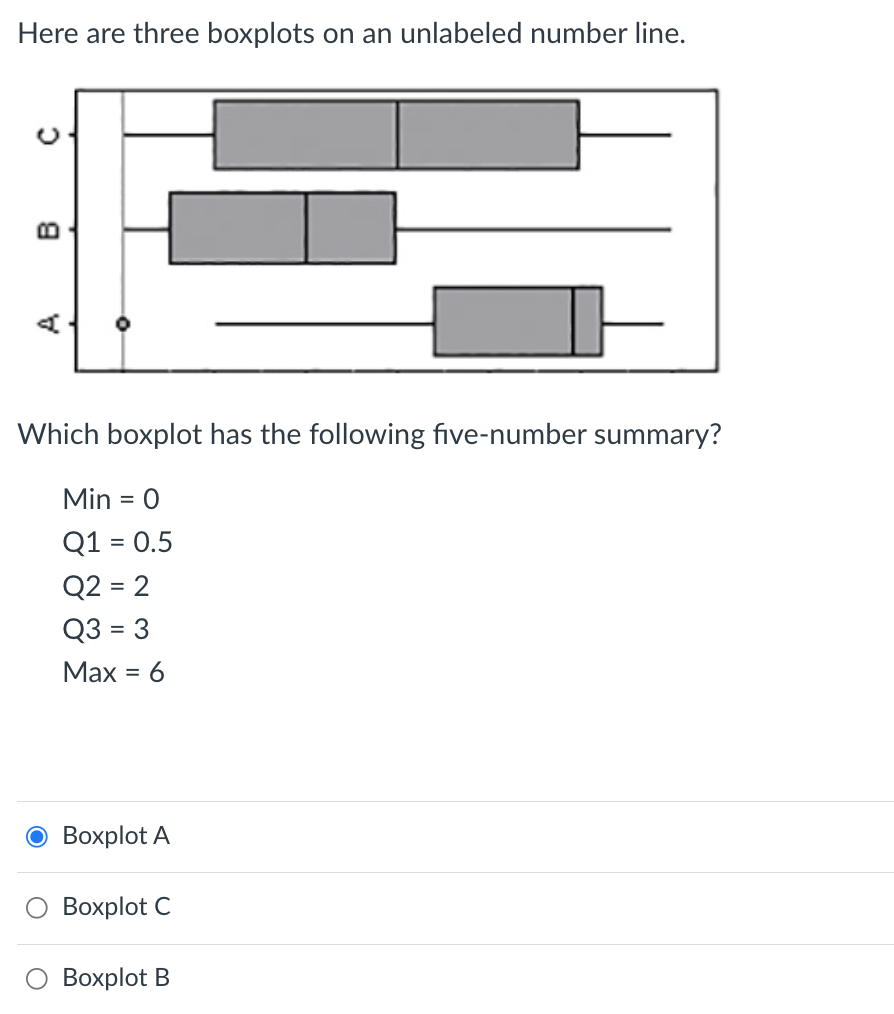Image resolution: width=894 pixels, height=1014 pixels.
Task: Click the outlier dot on Boxplot A
Action: point(122,322)
